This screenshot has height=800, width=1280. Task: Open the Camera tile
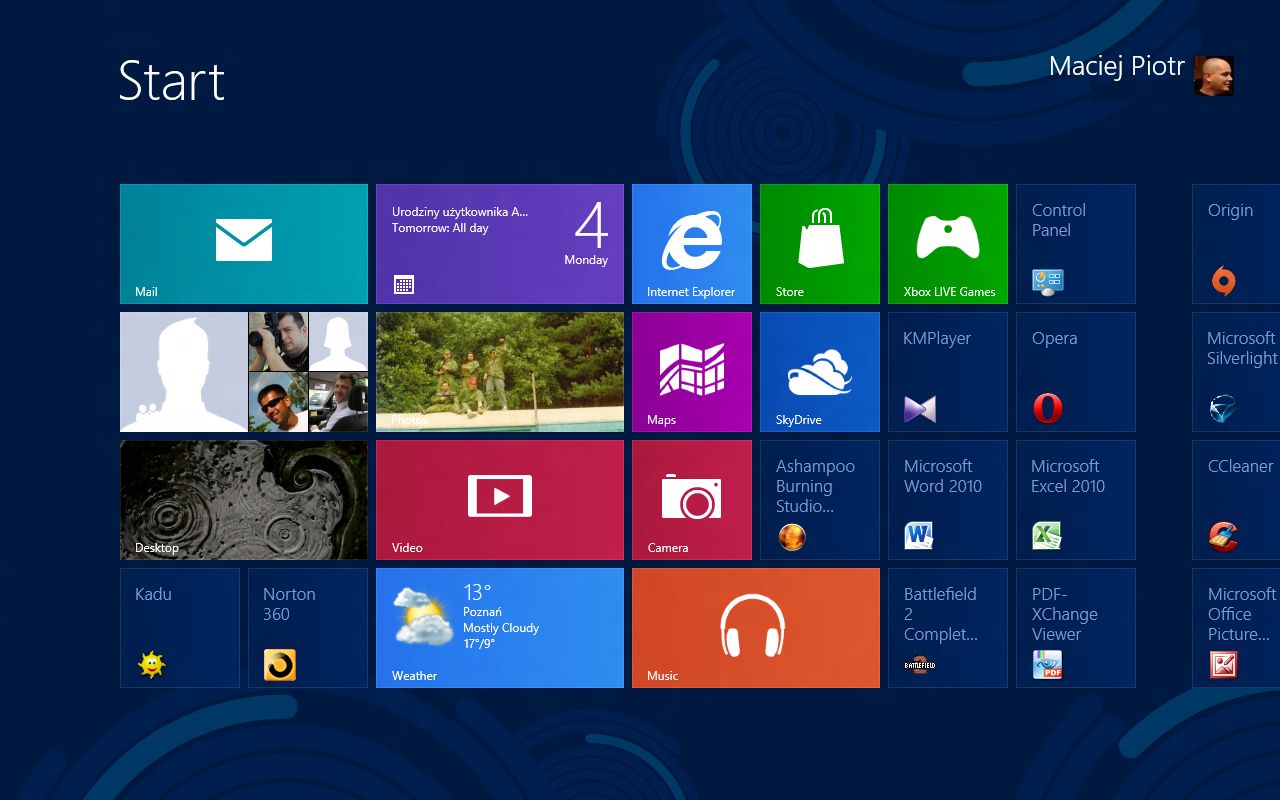click(692, 500)
